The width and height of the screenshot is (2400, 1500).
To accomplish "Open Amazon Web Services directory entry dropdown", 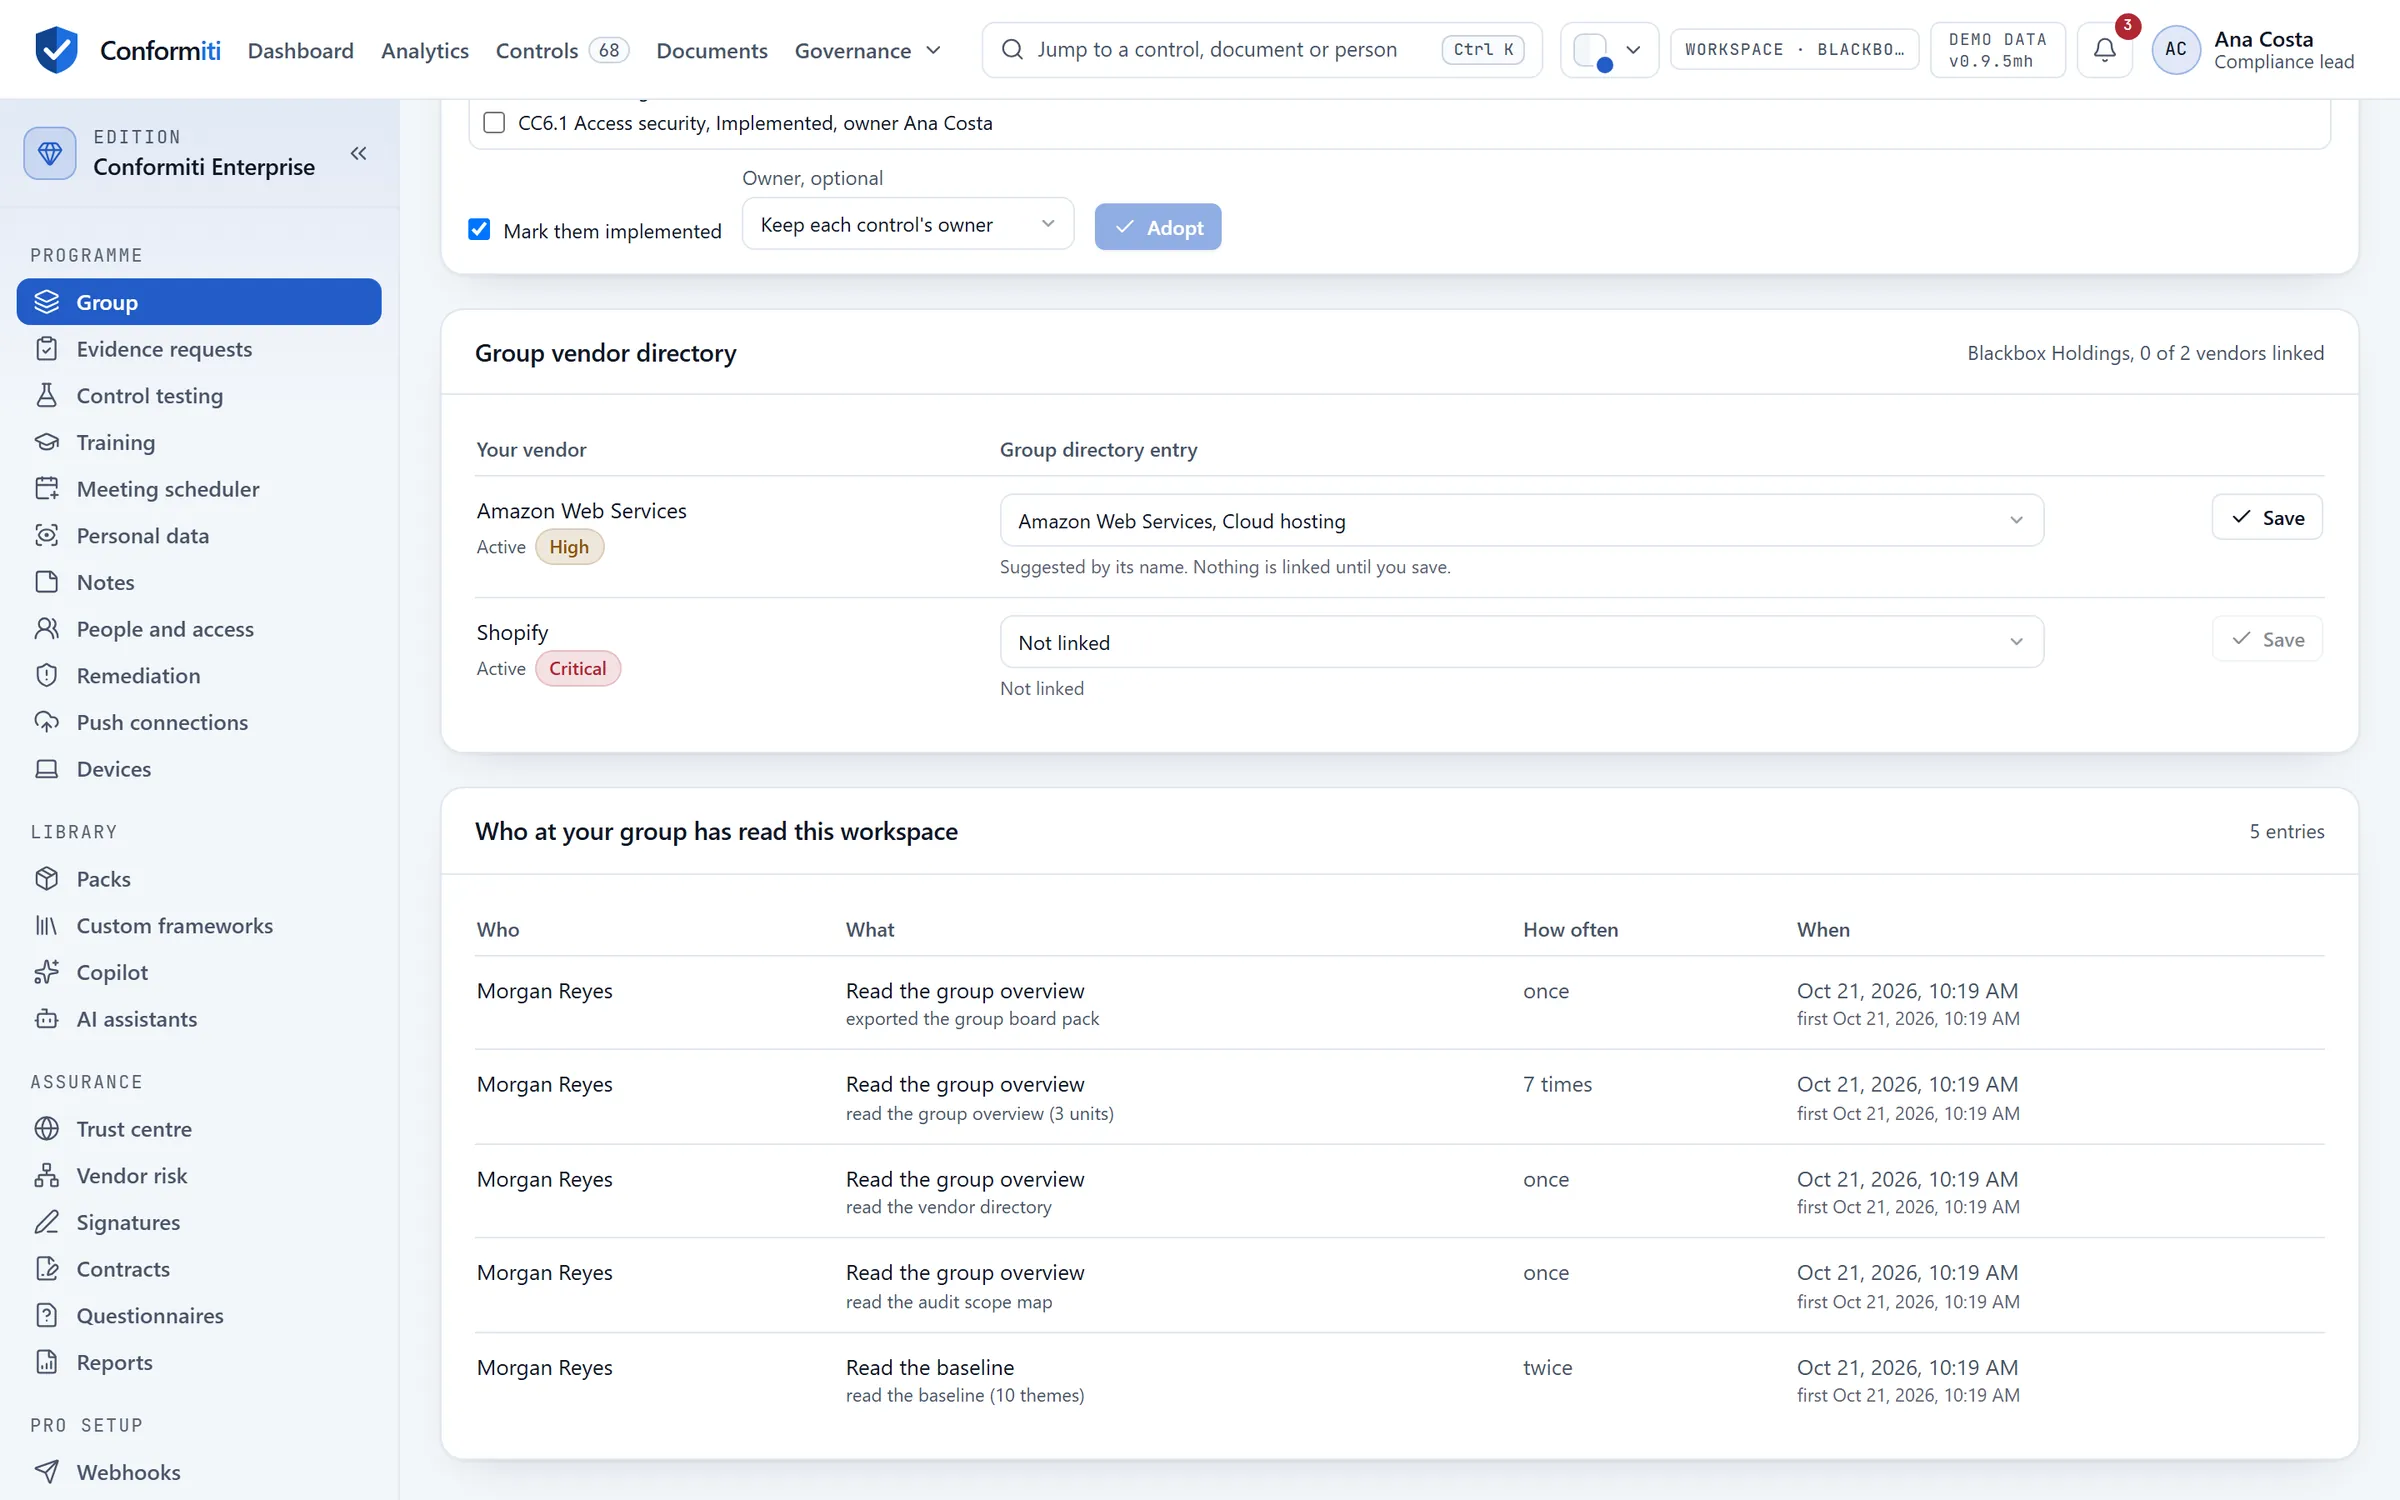I will [1521, 520].
